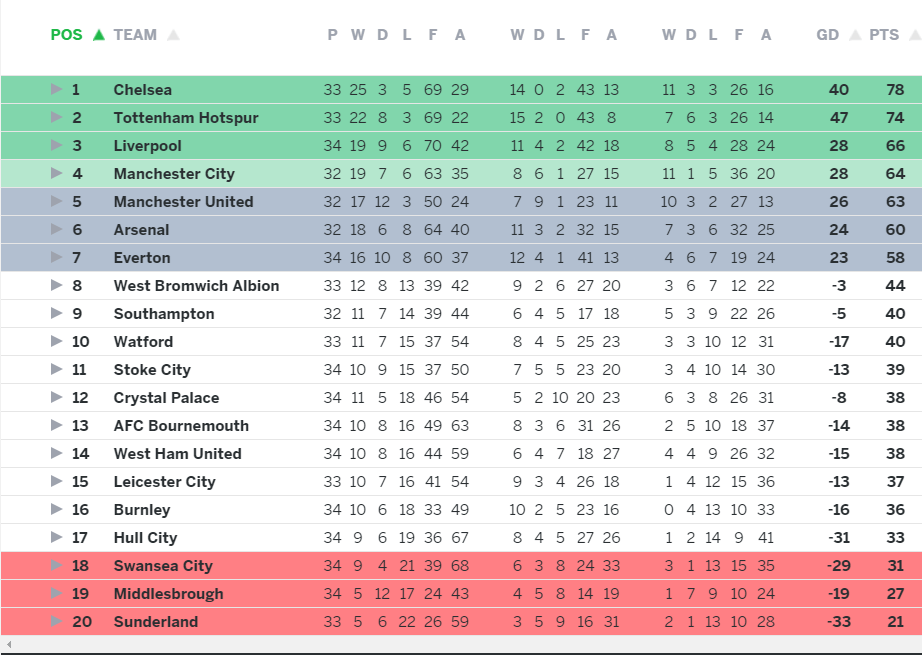Sort table by the POS header
The width and height of the screenshot is (922, 655).
point(66,35)
